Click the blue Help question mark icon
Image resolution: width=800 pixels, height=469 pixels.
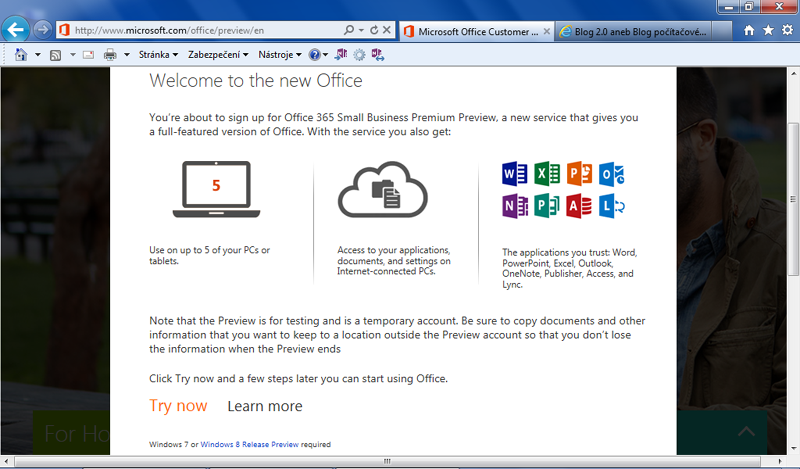(x=315, y=55)
